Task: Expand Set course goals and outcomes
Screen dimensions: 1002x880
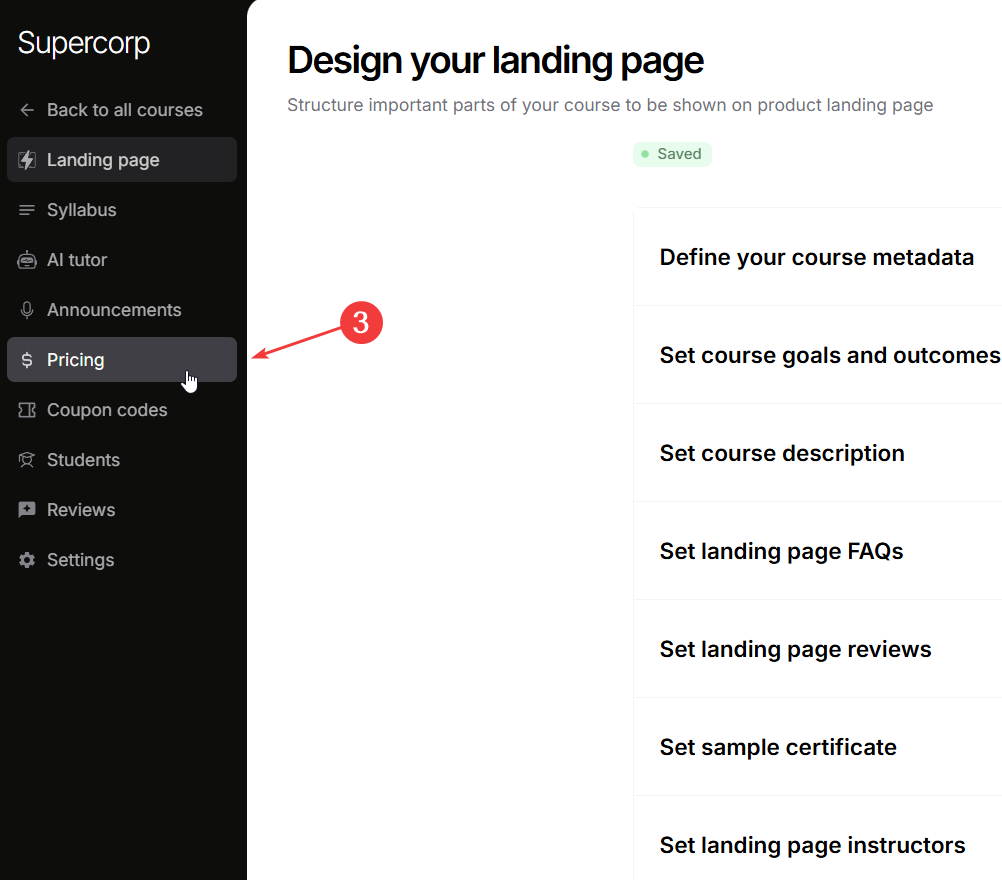Action: [x=829, y=355]
